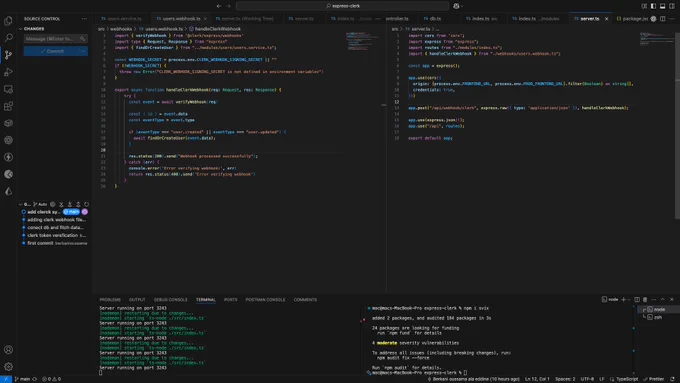Open the Comments panel tab

[x=305, y=300]
